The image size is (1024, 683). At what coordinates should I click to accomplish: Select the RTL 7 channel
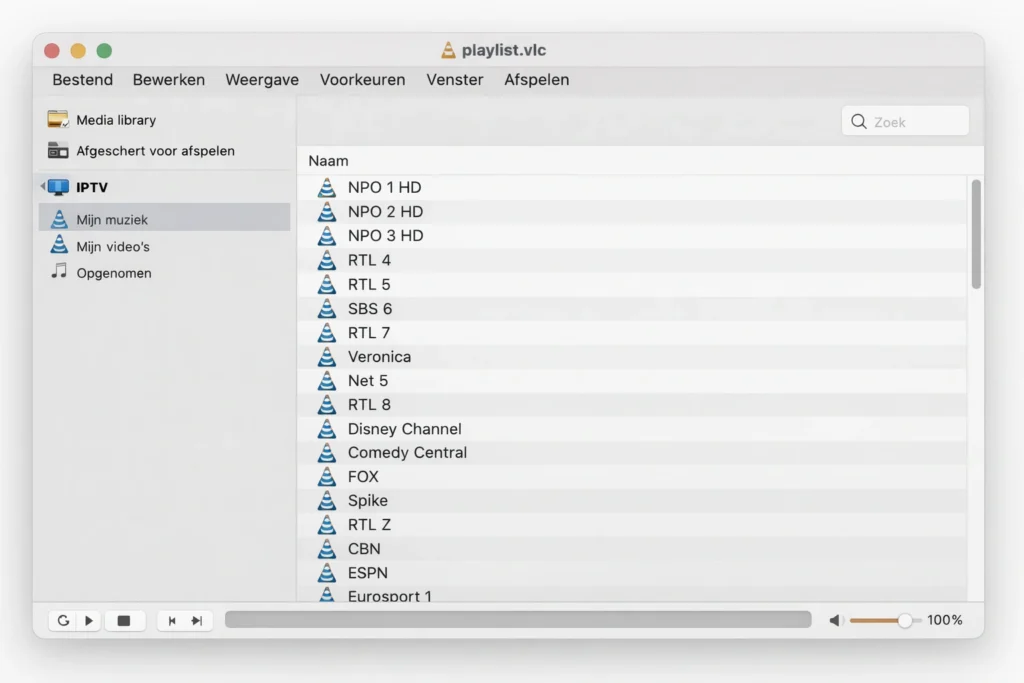(632, 332)
